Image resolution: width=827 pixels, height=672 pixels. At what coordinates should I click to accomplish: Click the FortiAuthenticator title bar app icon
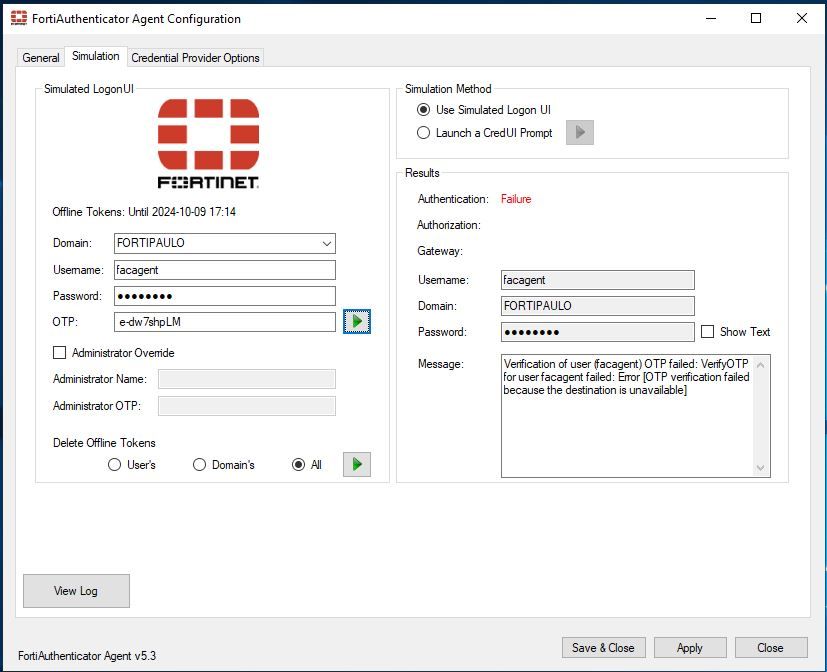(19, 18)
